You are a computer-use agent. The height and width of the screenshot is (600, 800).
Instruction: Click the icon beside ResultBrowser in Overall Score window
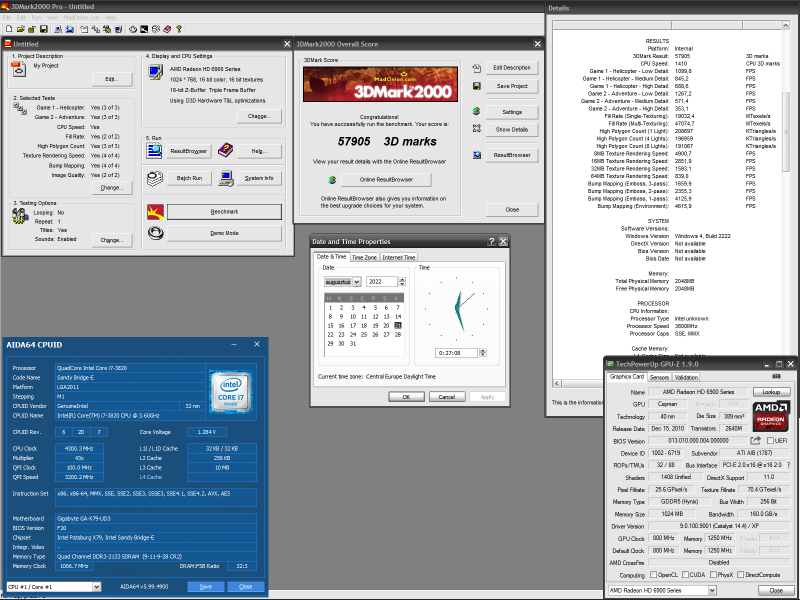tap(477, 155)
